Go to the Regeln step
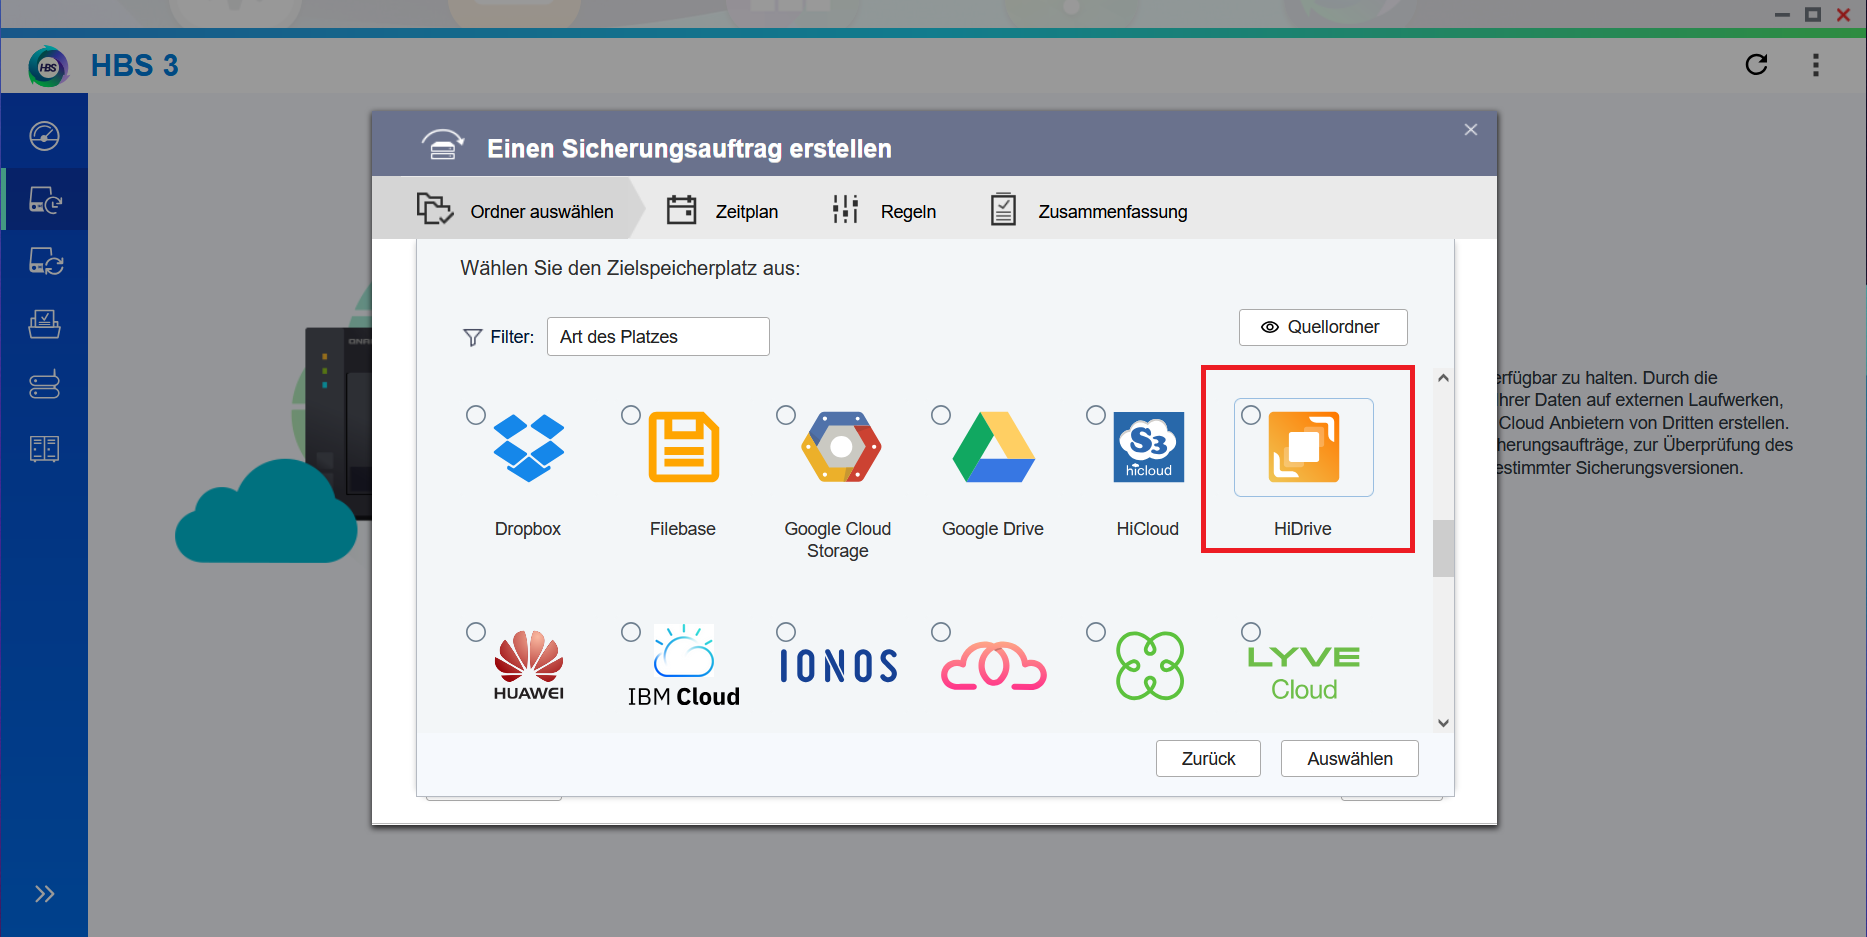 [884, 211]
